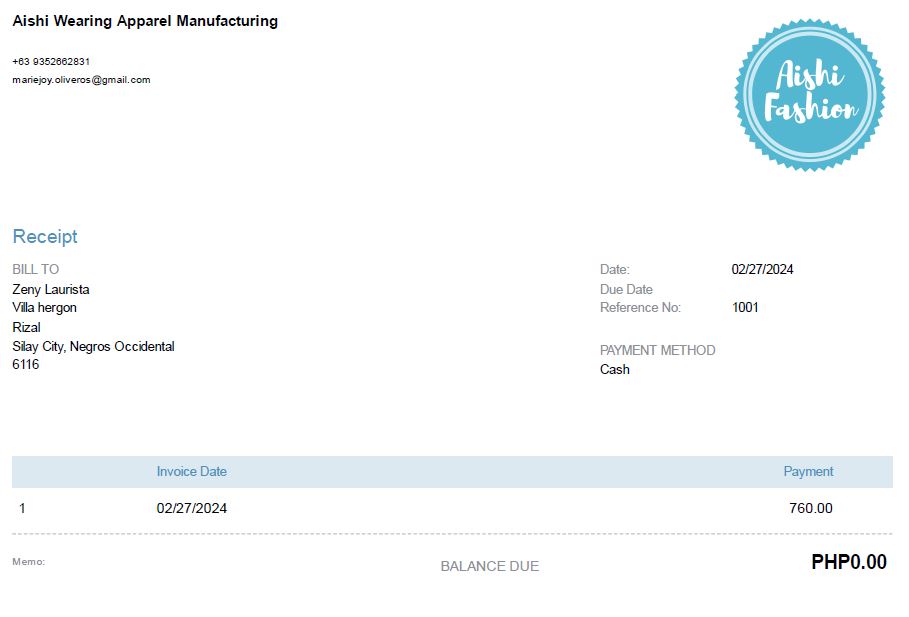Click the Aishi Fashion logo badge
909x617 pixels.
click(810, 95)
